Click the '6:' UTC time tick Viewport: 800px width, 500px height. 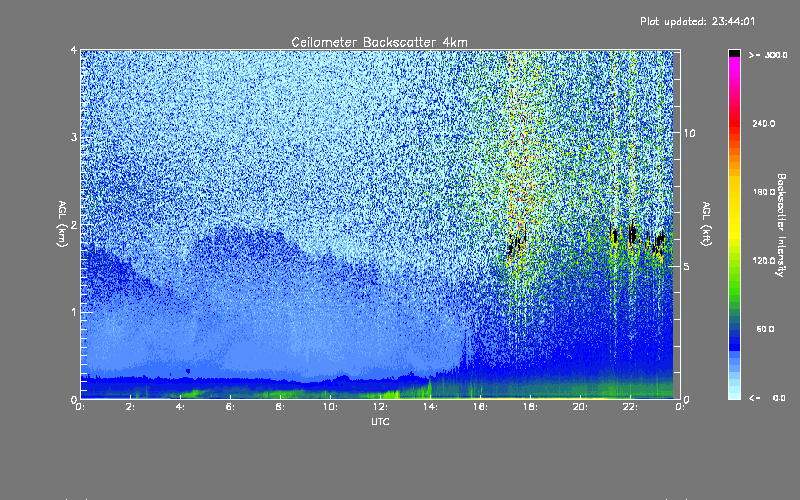click(x=231, y=407)
